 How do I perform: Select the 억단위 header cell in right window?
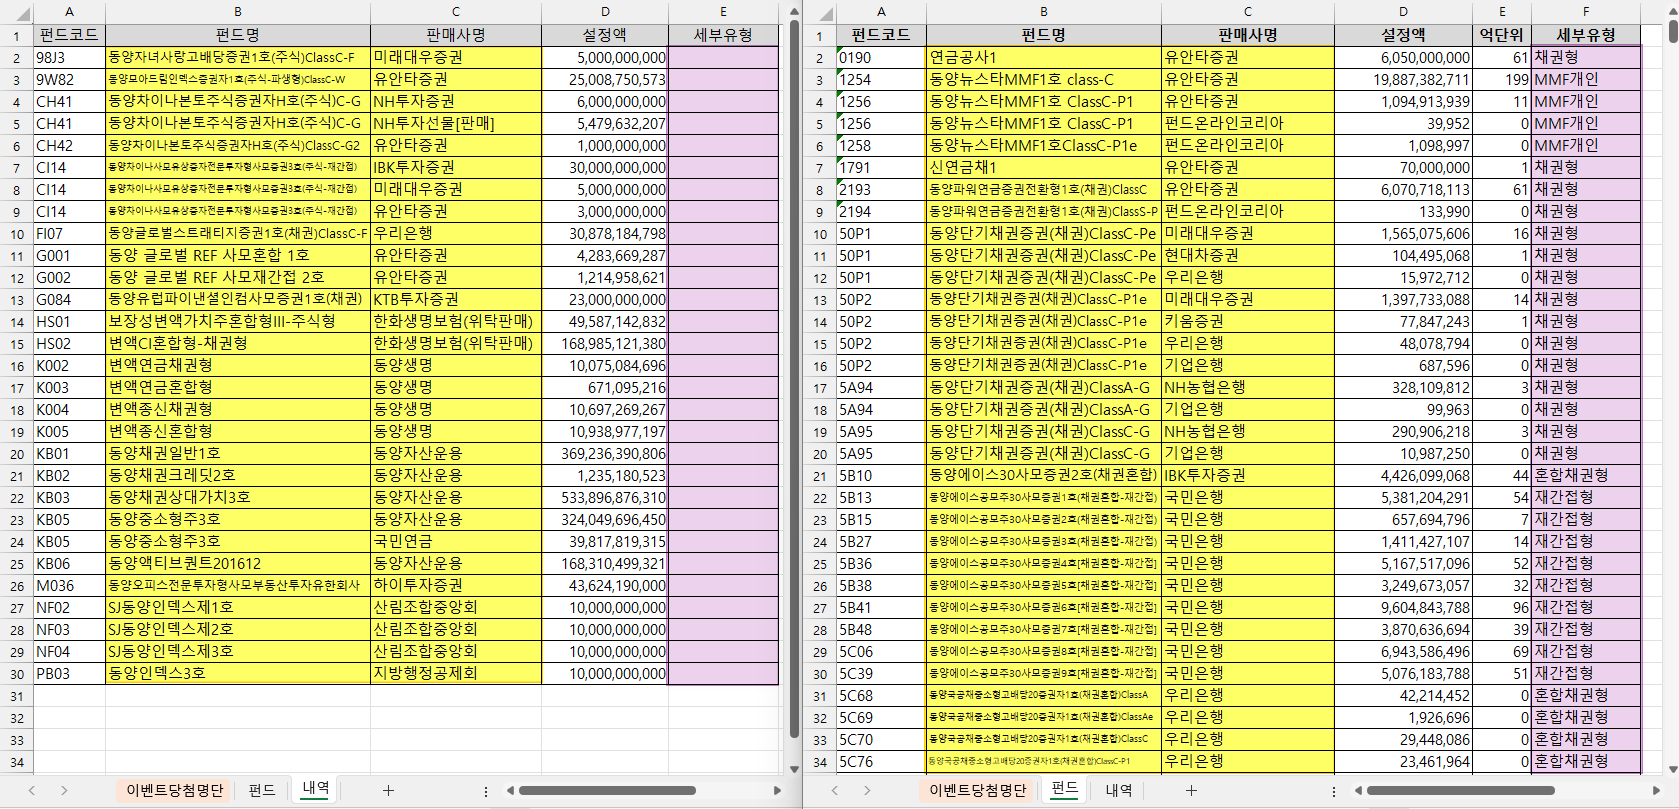pos(1501,35)
